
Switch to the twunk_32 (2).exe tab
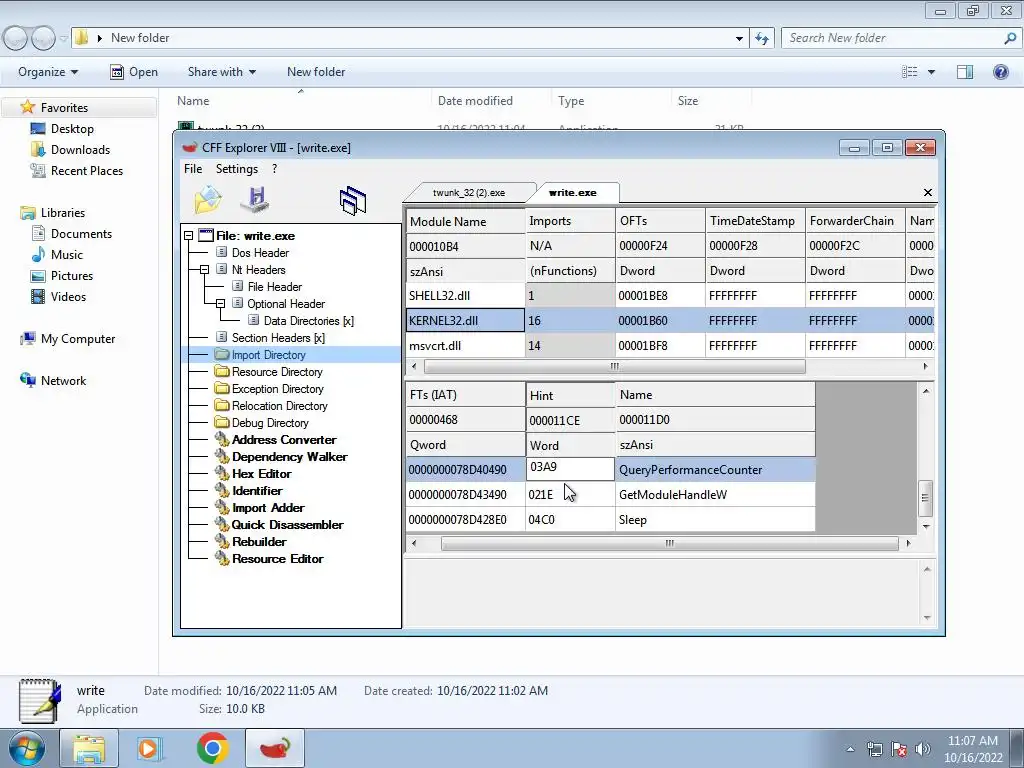[469, 193]
